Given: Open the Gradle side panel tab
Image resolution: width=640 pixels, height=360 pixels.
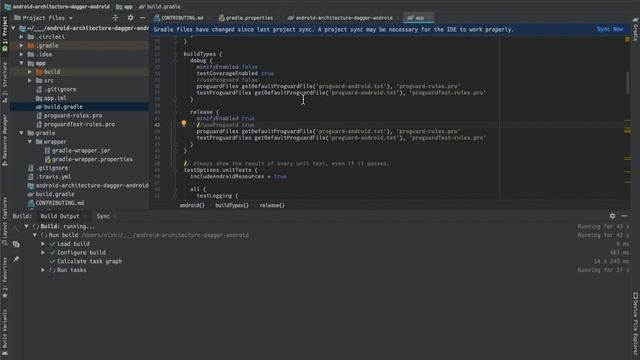Looking at the screenshot, I should coord(636,29).
